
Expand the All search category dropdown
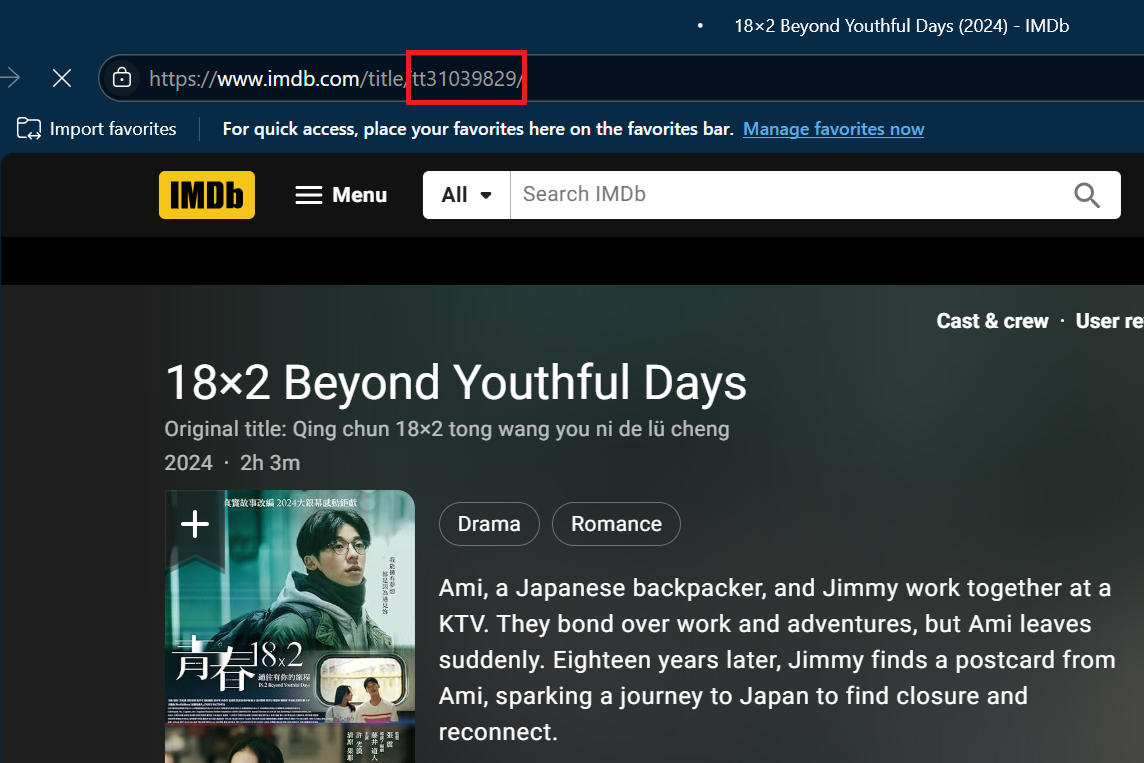pos(467,195)
